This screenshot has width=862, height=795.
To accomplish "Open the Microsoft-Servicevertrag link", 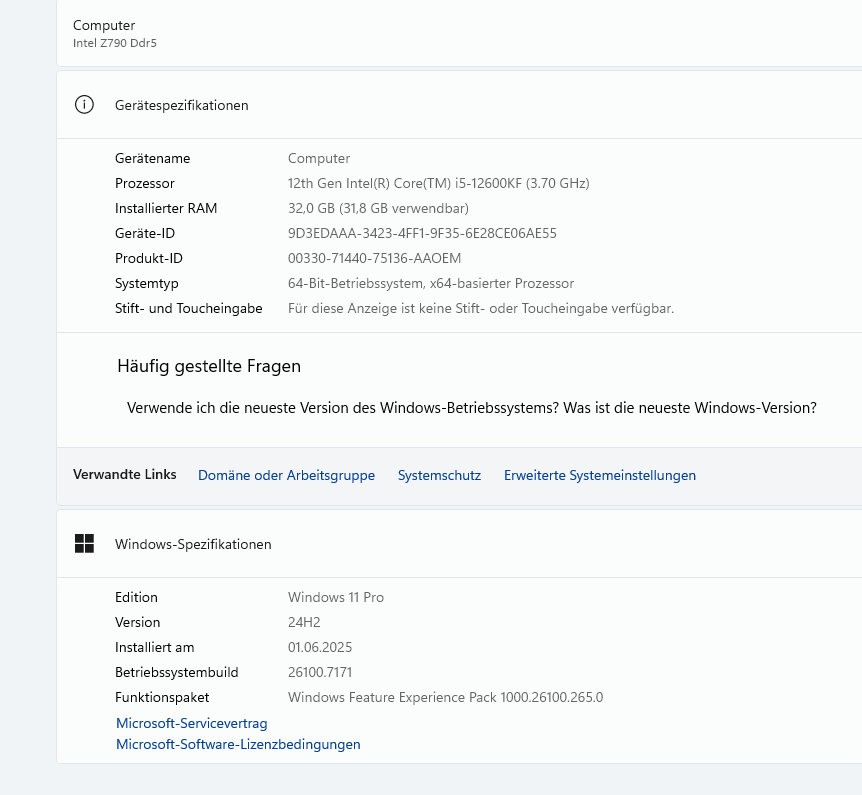I will (191, 723).
